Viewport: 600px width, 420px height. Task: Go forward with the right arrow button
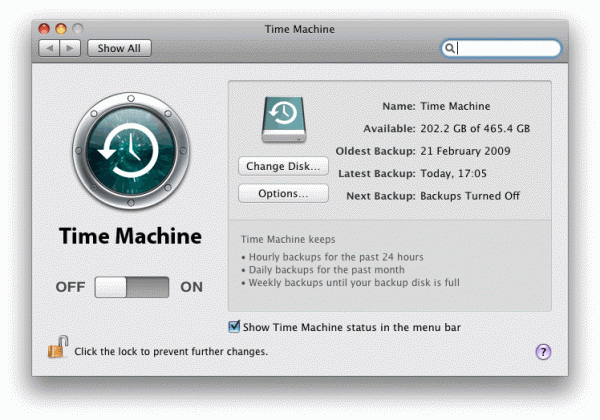coord(70,48)
